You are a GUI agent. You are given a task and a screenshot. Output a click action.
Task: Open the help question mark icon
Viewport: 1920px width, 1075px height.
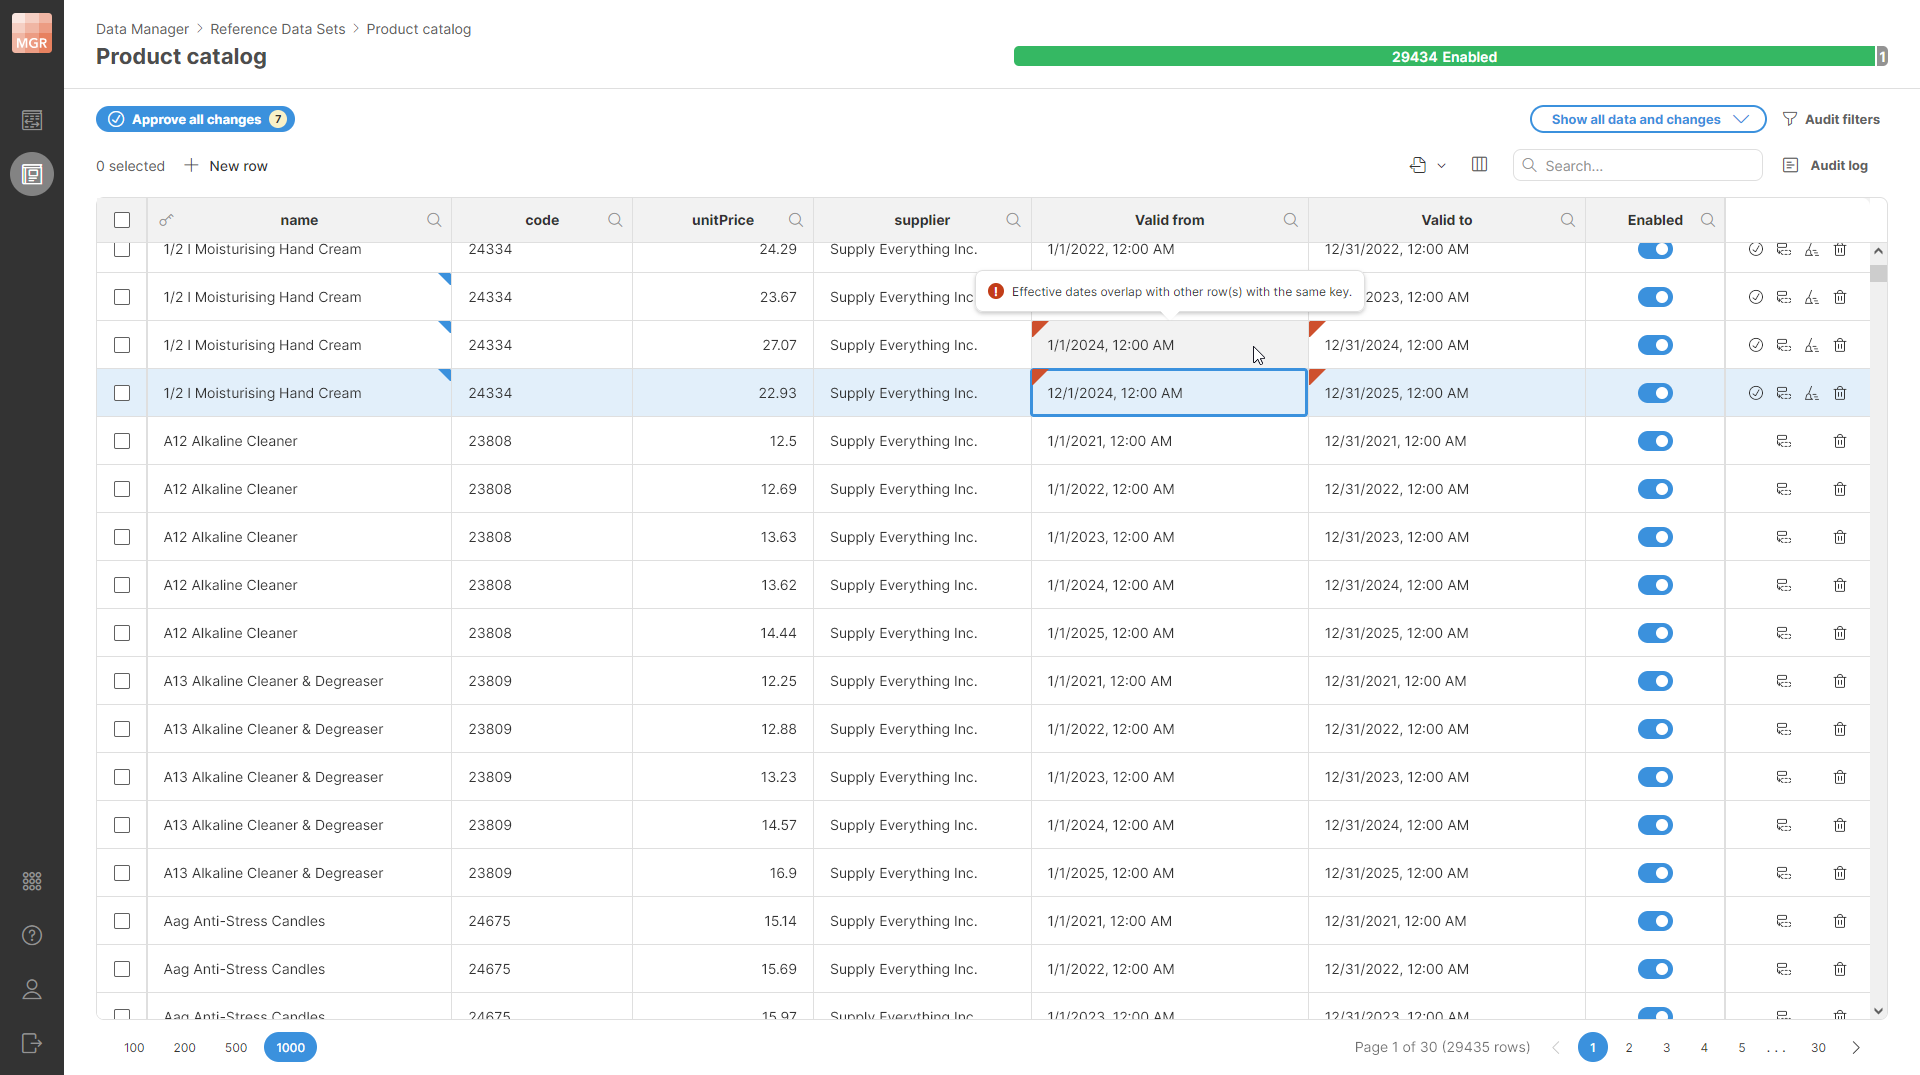(32, 936)
